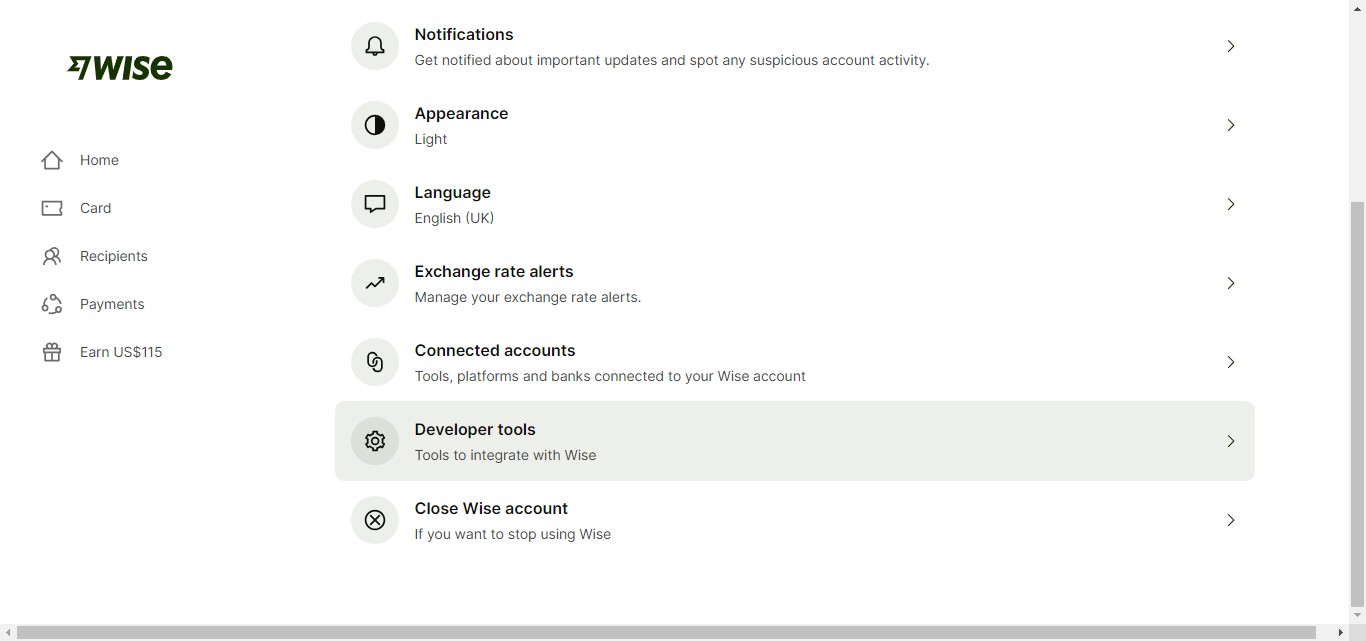Expand the Developer tools row
This screenshot has width=1366, height=641.
coord(1231,441)
